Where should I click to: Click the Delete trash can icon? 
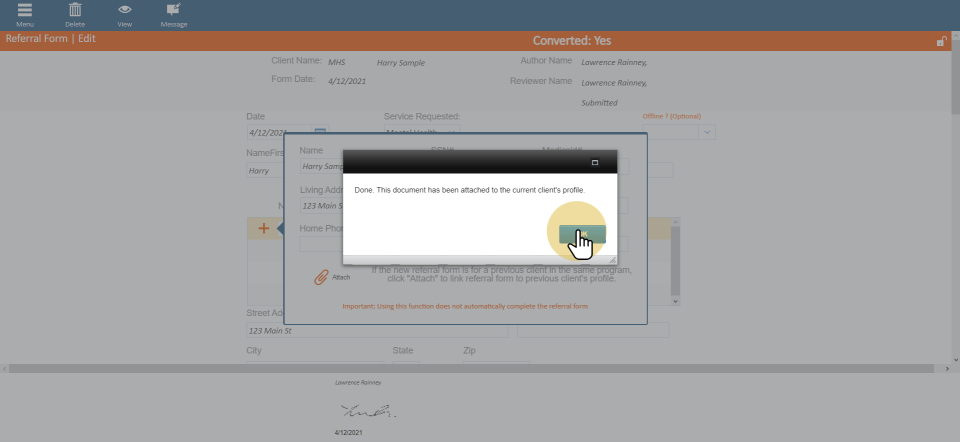pyautogui.click(x=75, y=10)
